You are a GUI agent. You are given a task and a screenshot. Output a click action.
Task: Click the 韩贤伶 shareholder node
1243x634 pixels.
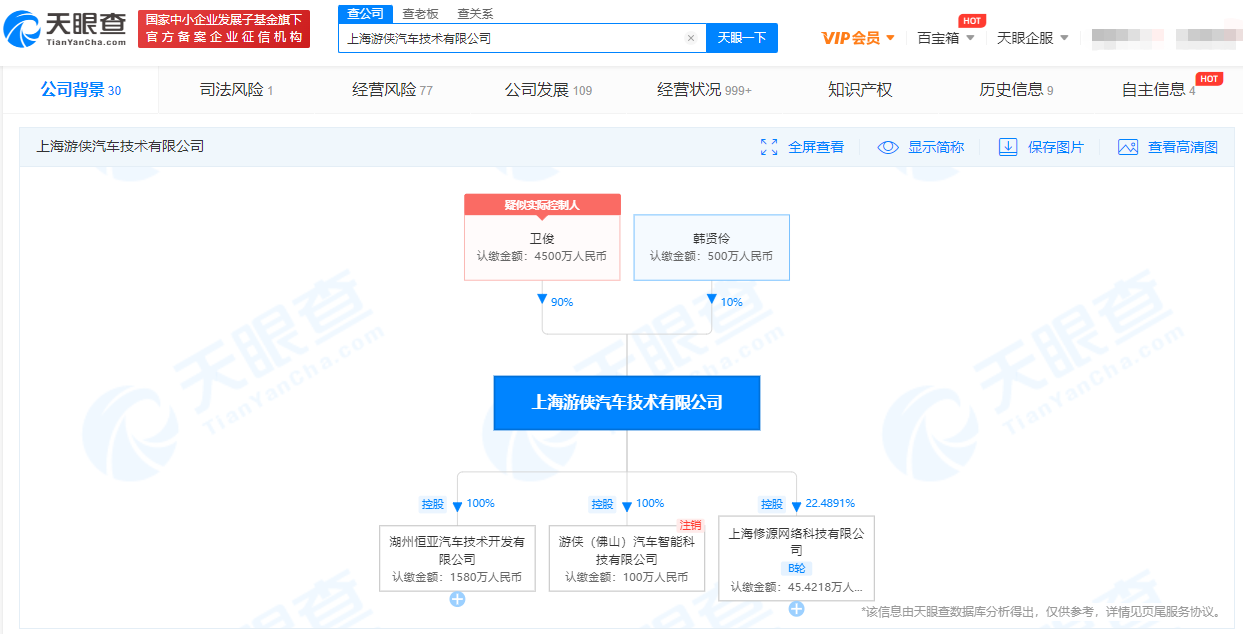pos(711,247)
